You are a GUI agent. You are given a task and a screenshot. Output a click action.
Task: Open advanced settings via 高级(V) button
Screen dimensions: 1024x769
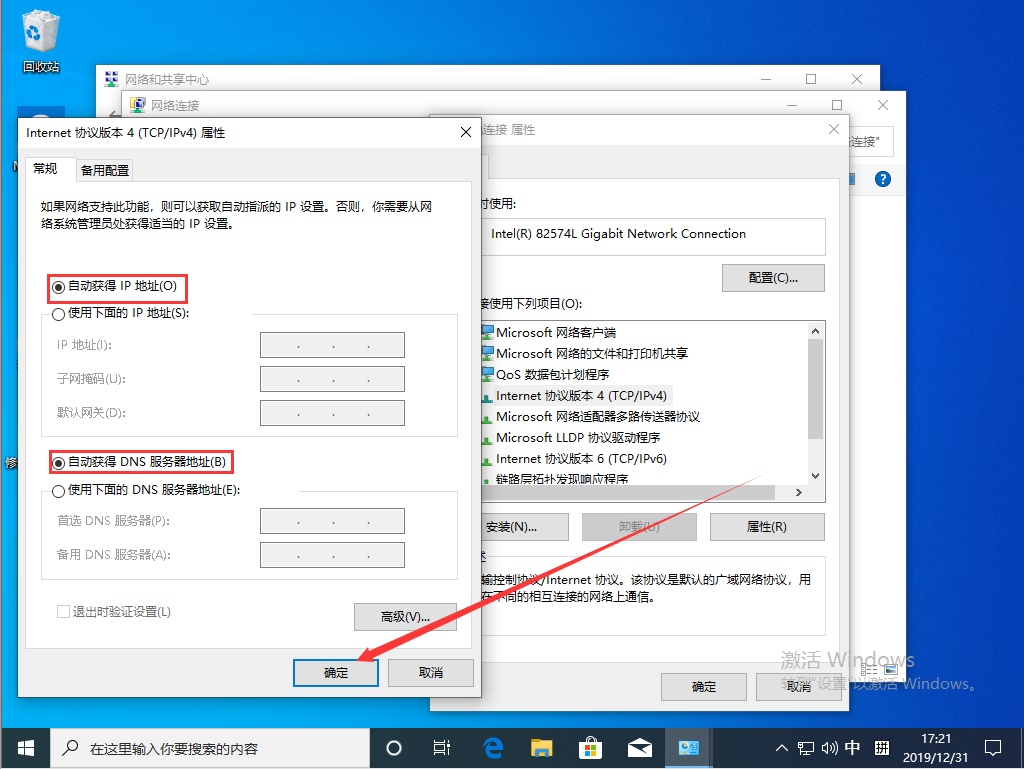(404, 616)
